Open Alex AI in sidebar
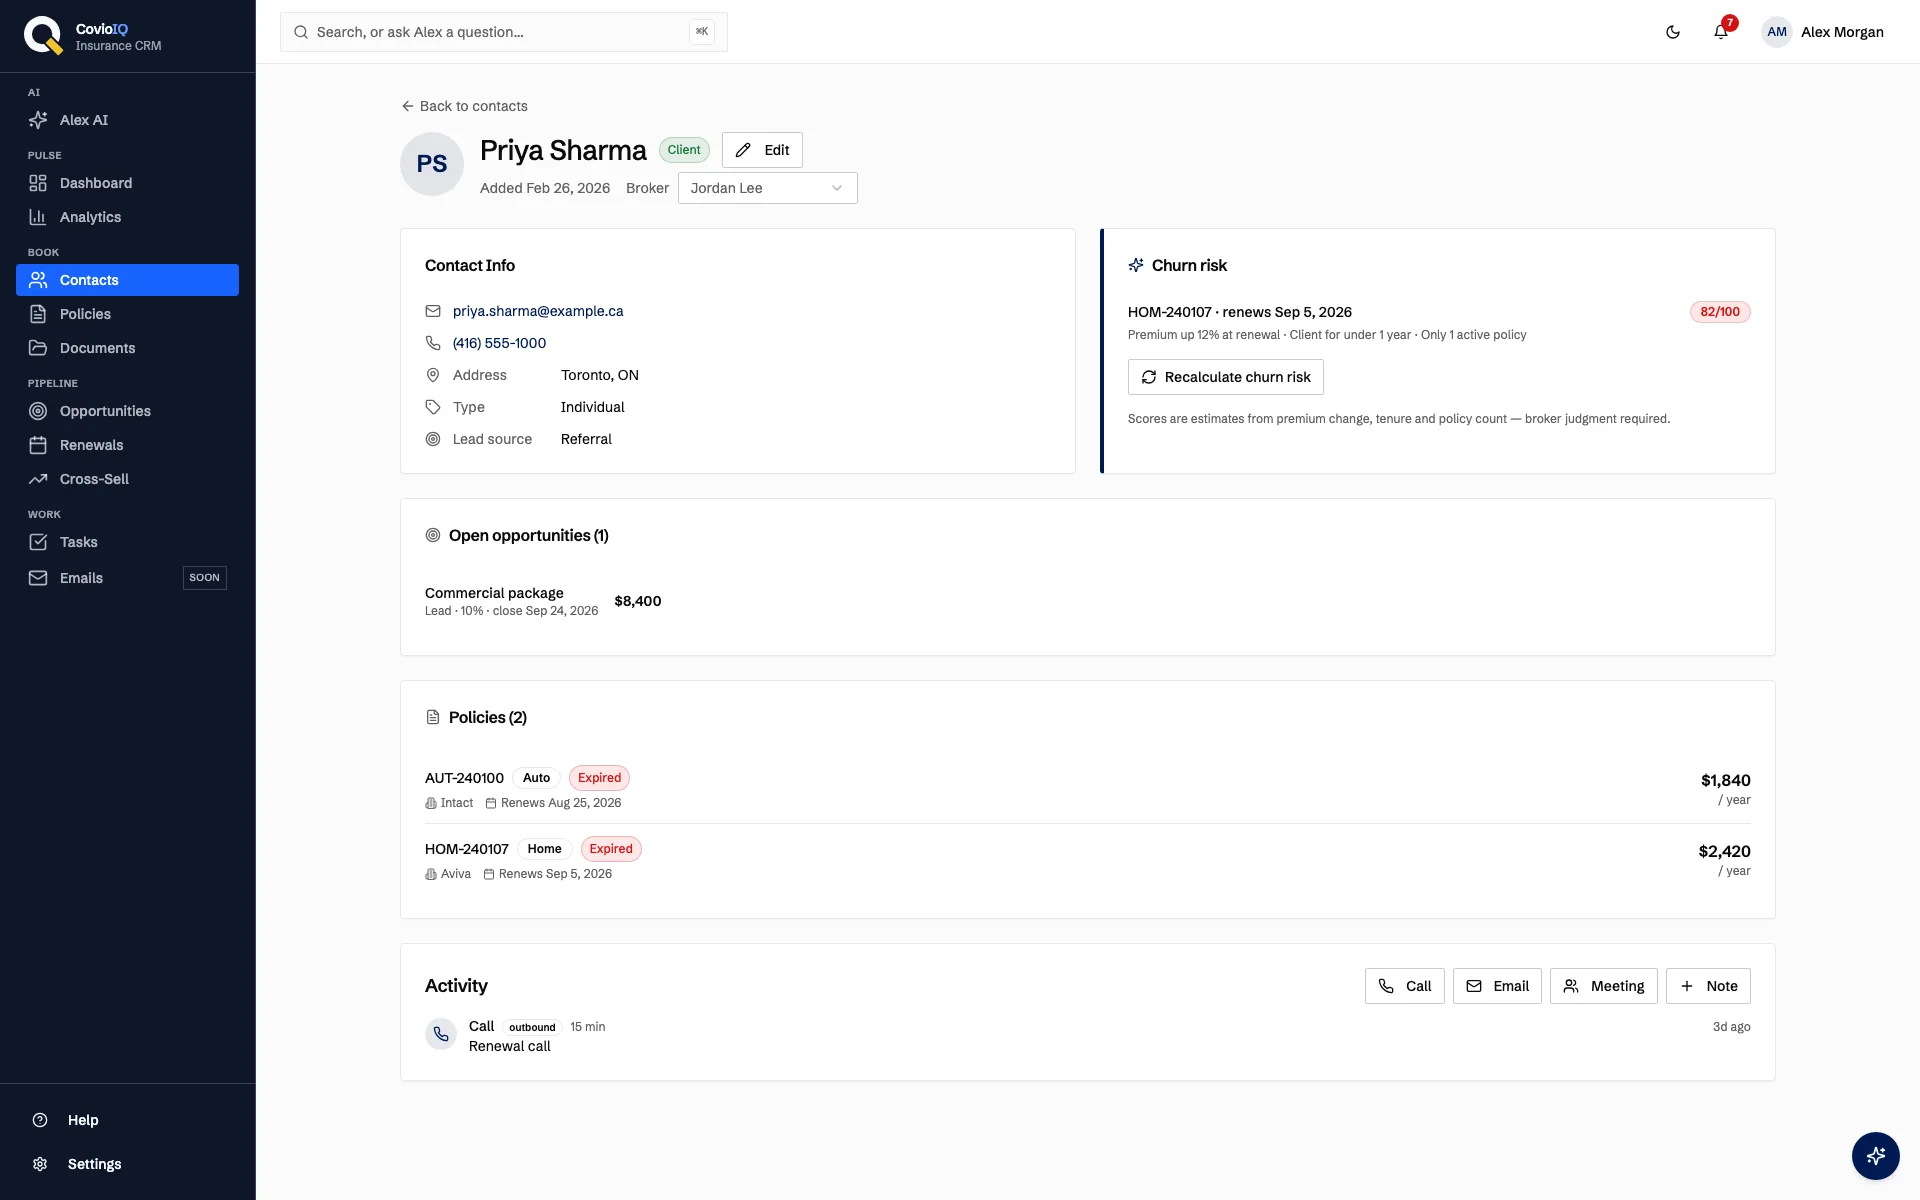The image size is (1920, 1200). pyautogui.click(x=127, y=120)
